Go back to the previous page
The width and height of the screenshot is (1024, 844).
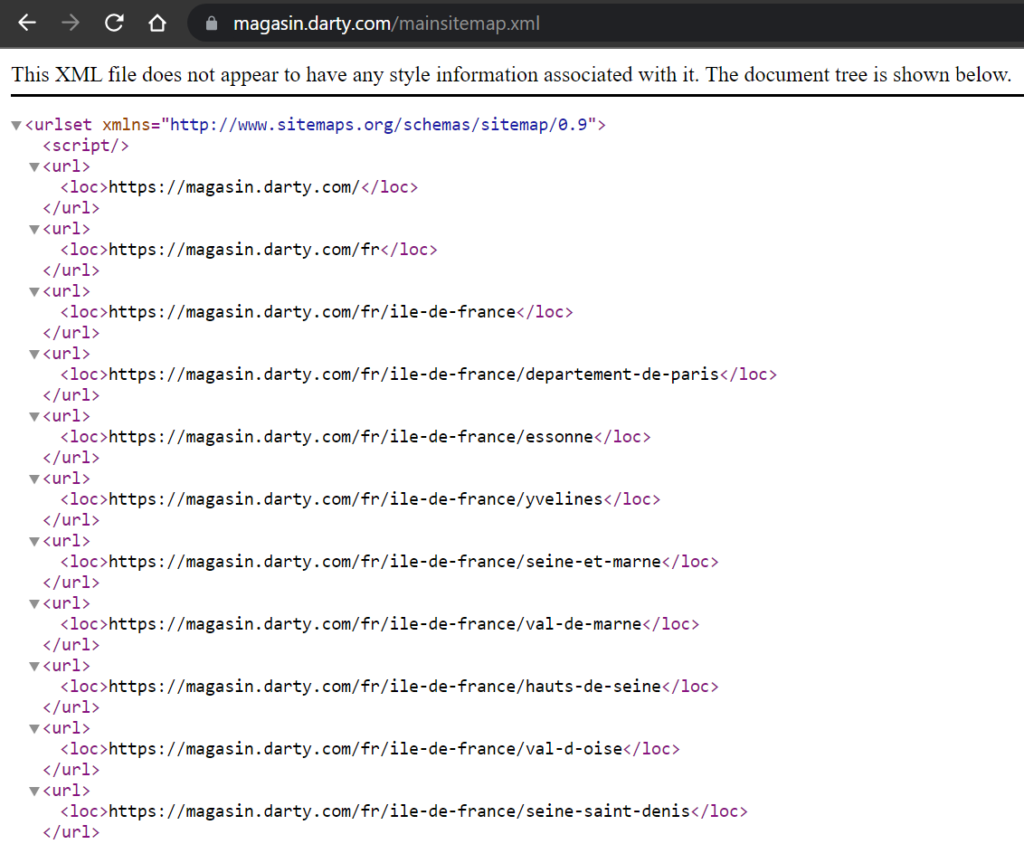tap(27, 24)
